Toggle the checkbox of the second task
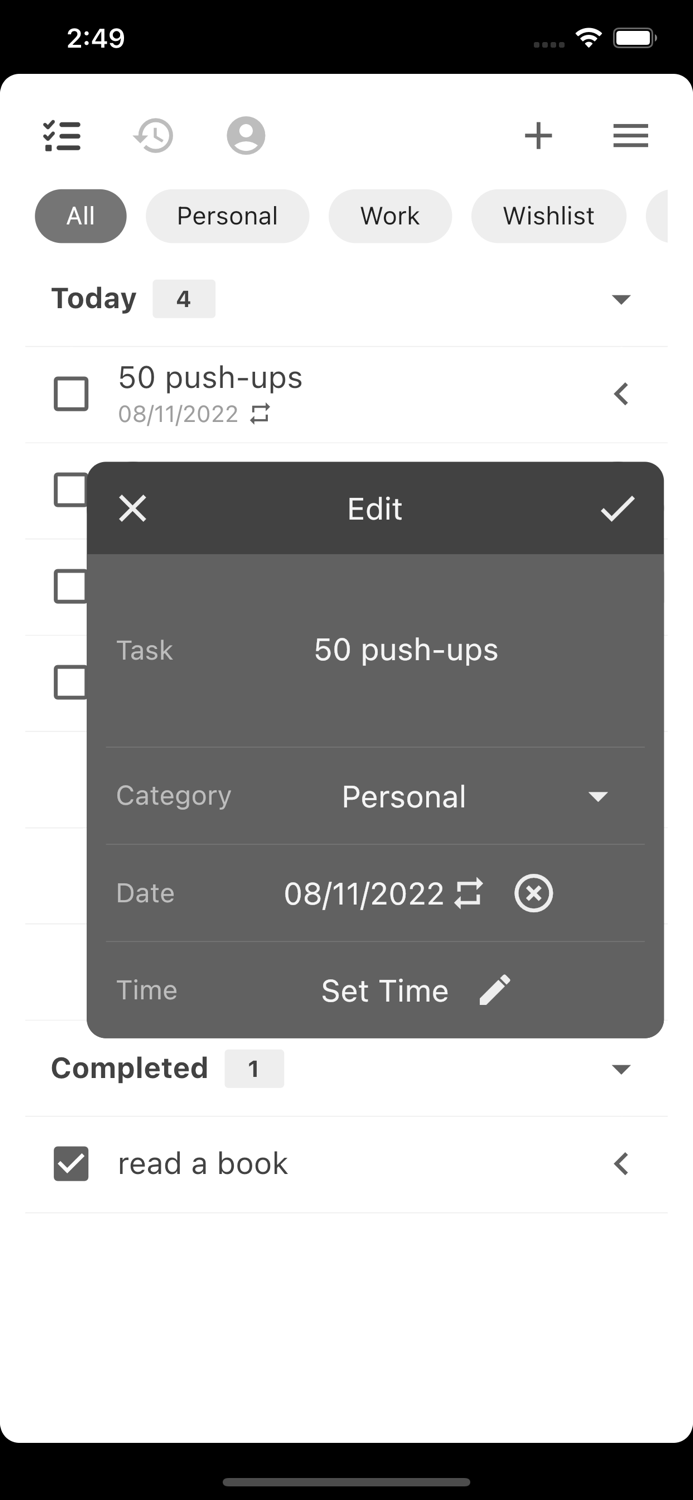 coord(71,490)
